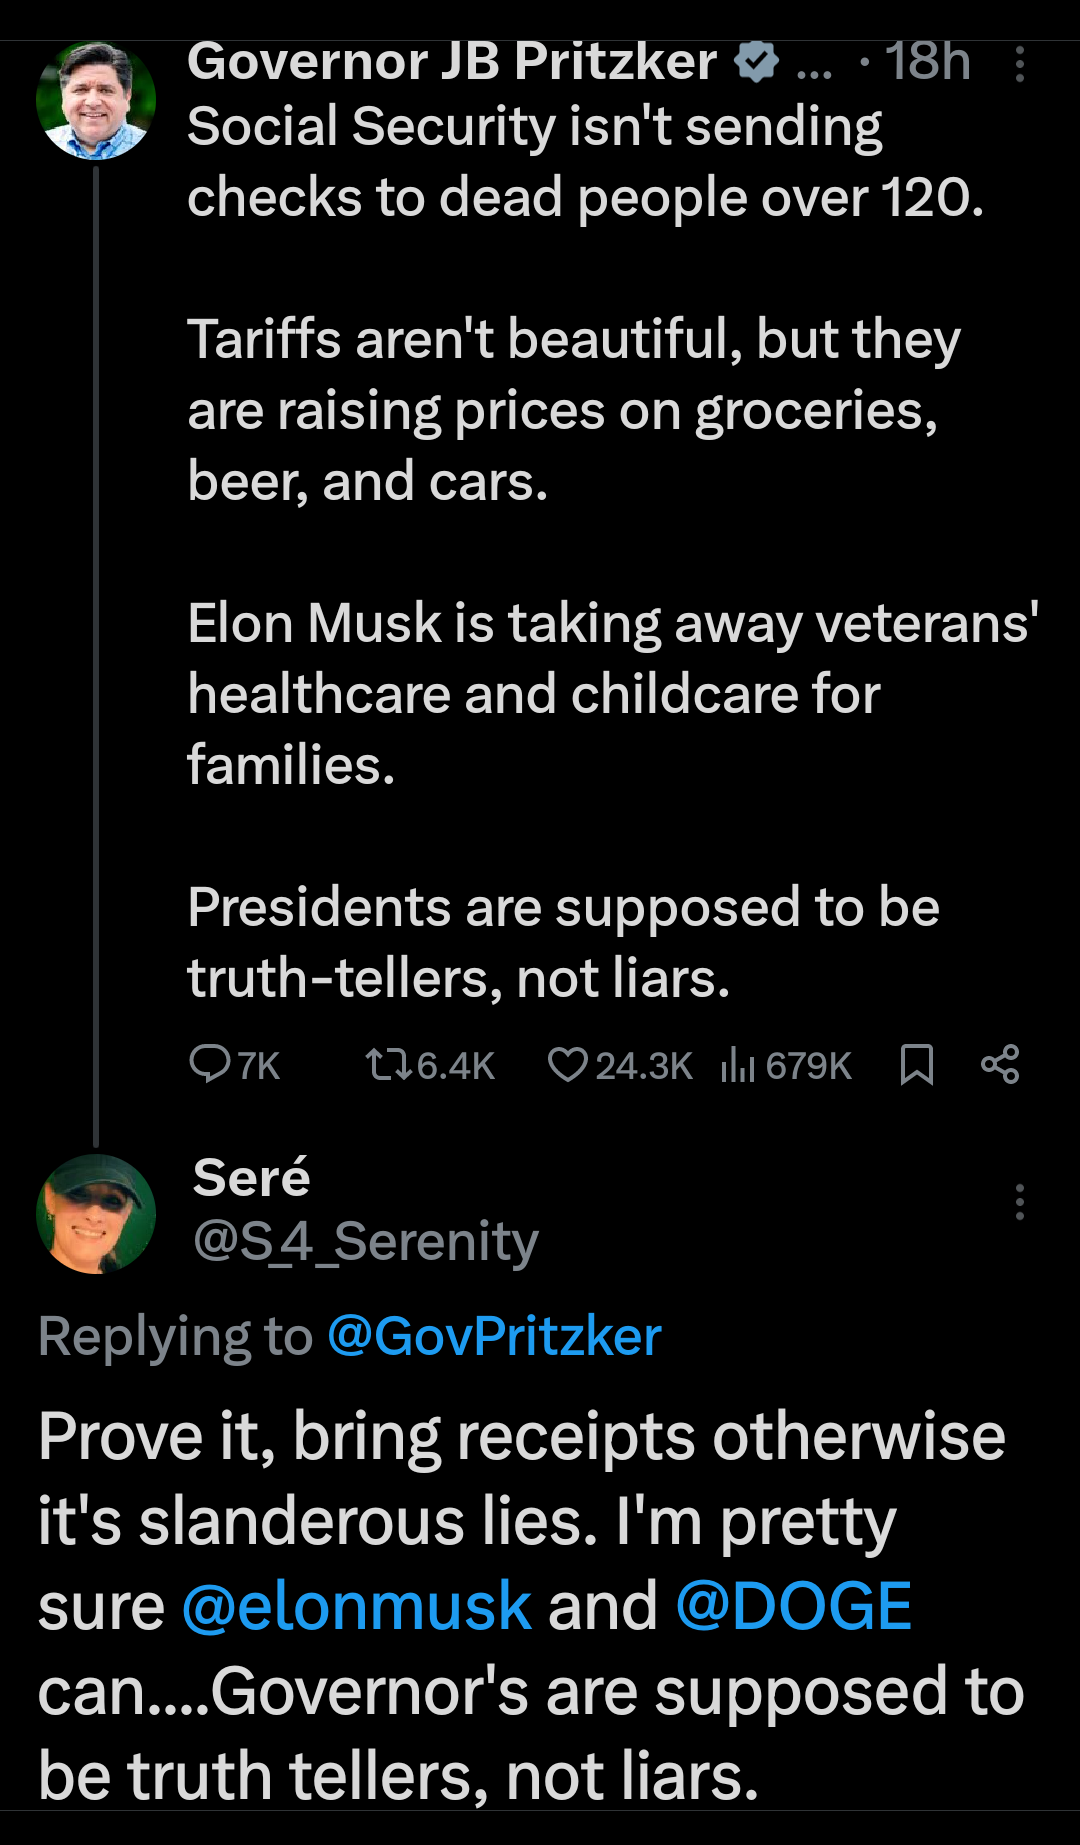Open the three-dot menu on Pritzker's tweet
This screenshot has width=1080, height=1845.
click(x=1019, y=64)
